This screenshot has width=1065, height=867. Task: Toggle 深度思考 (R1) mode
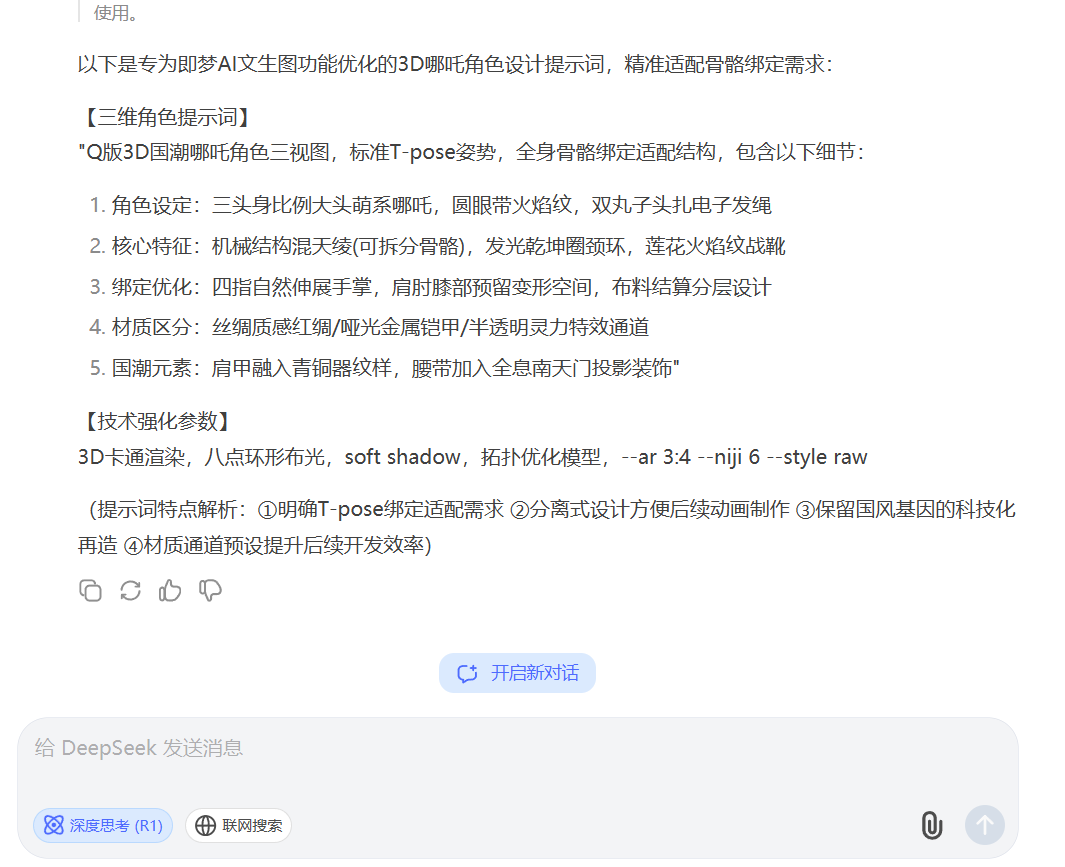[x=103, y=826]
